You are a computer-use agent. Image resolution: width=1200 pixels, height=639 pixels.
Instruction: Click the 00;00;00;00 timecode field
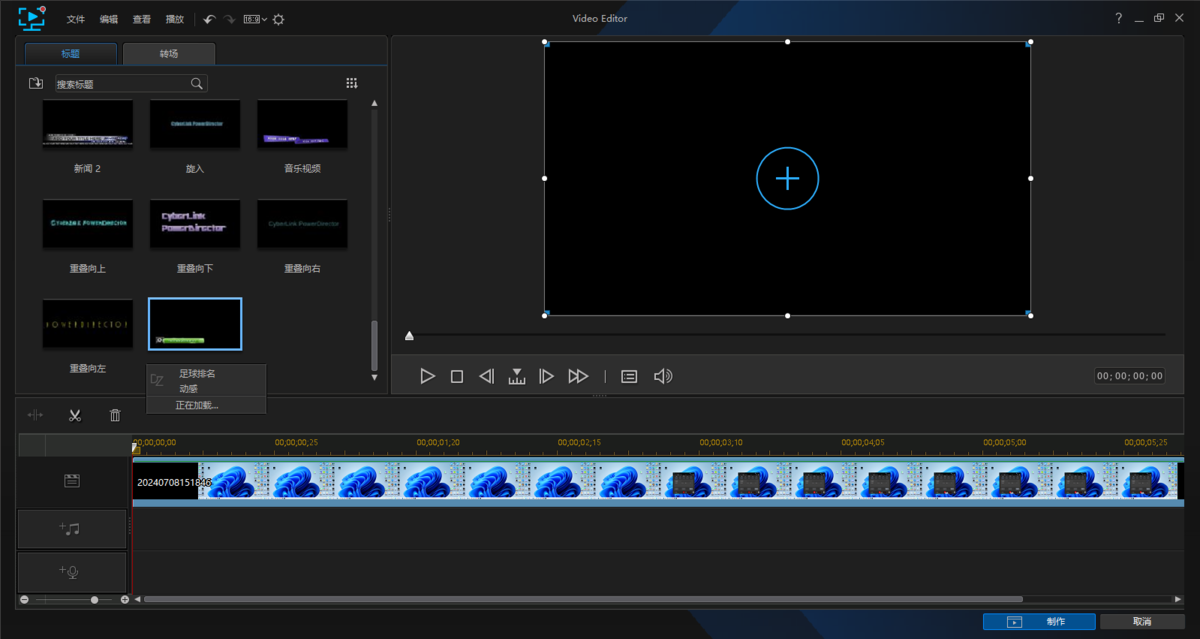tap(1130, 376)
